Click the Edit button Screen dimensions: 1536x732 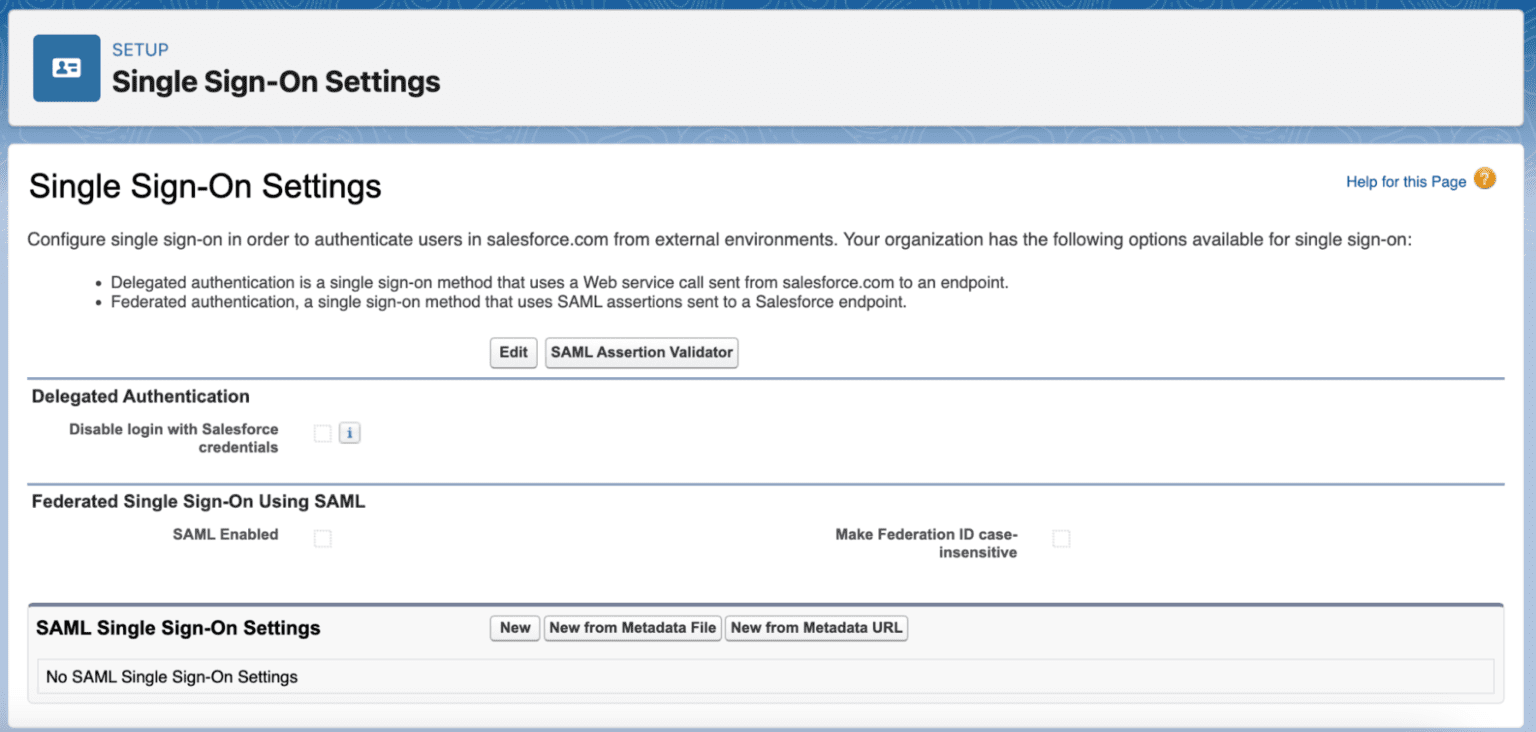(x=514, y=353)
